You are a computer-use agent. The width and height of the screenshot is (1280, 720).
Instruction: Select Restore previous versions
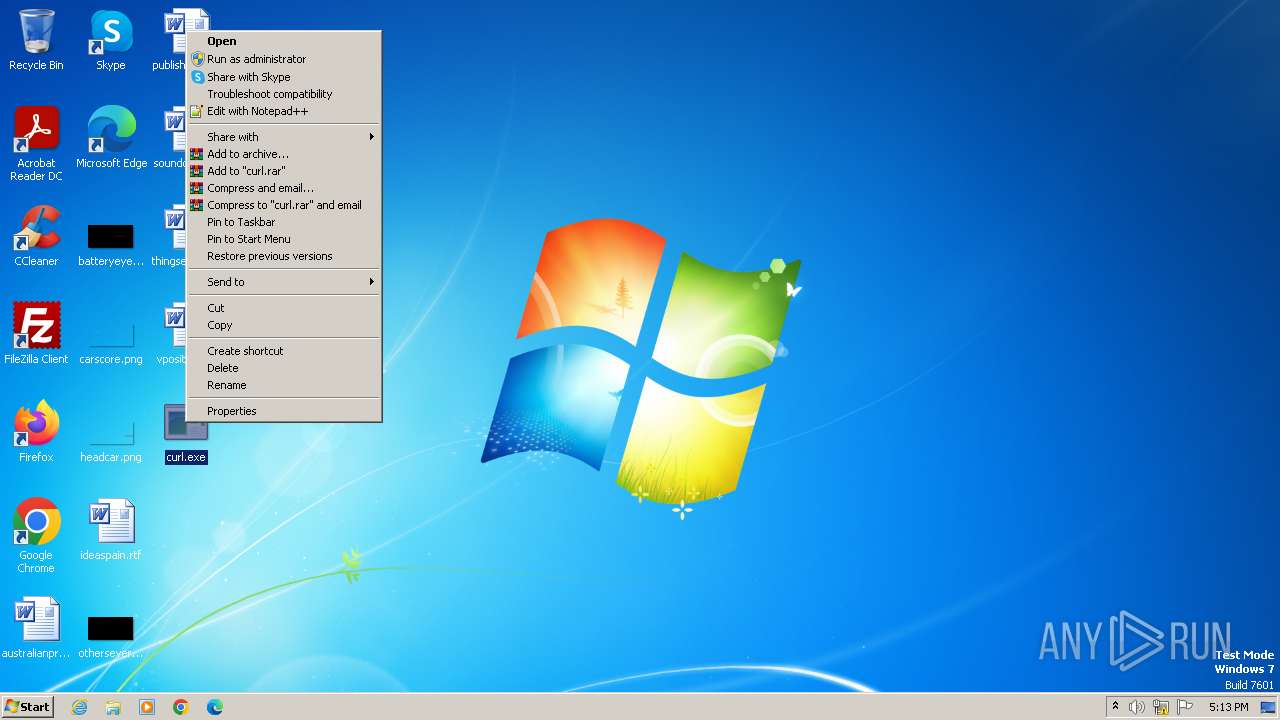[284, 256]
